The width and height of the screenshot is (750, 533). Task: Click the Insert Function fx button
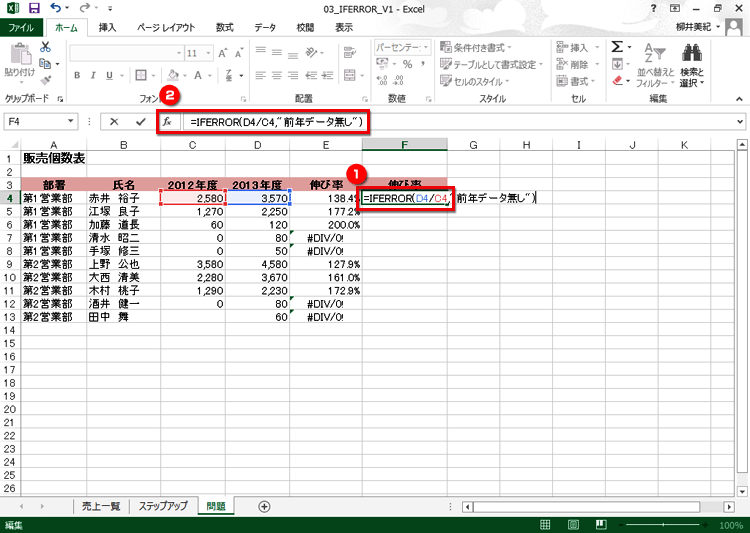pyautogui.click(x=167, y=122)
